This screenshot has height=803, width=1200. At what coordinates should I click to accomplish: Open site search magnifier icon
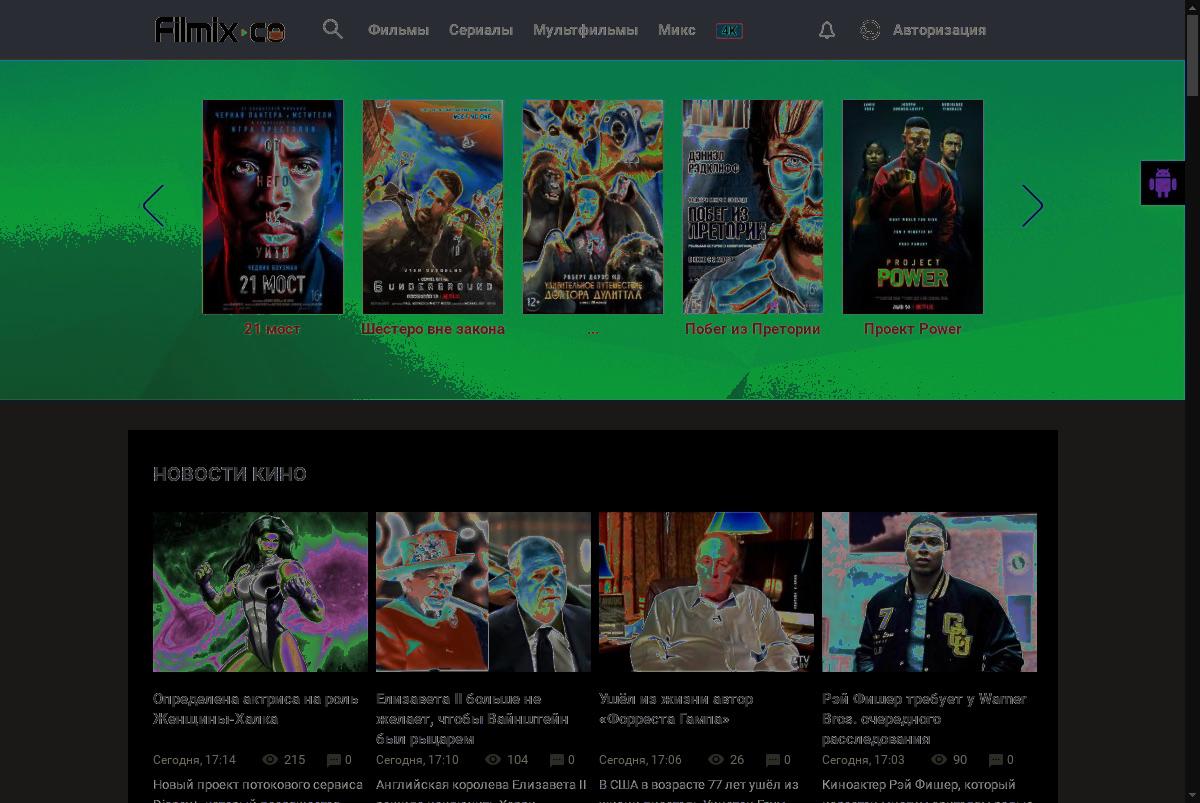tap(333, 29)
